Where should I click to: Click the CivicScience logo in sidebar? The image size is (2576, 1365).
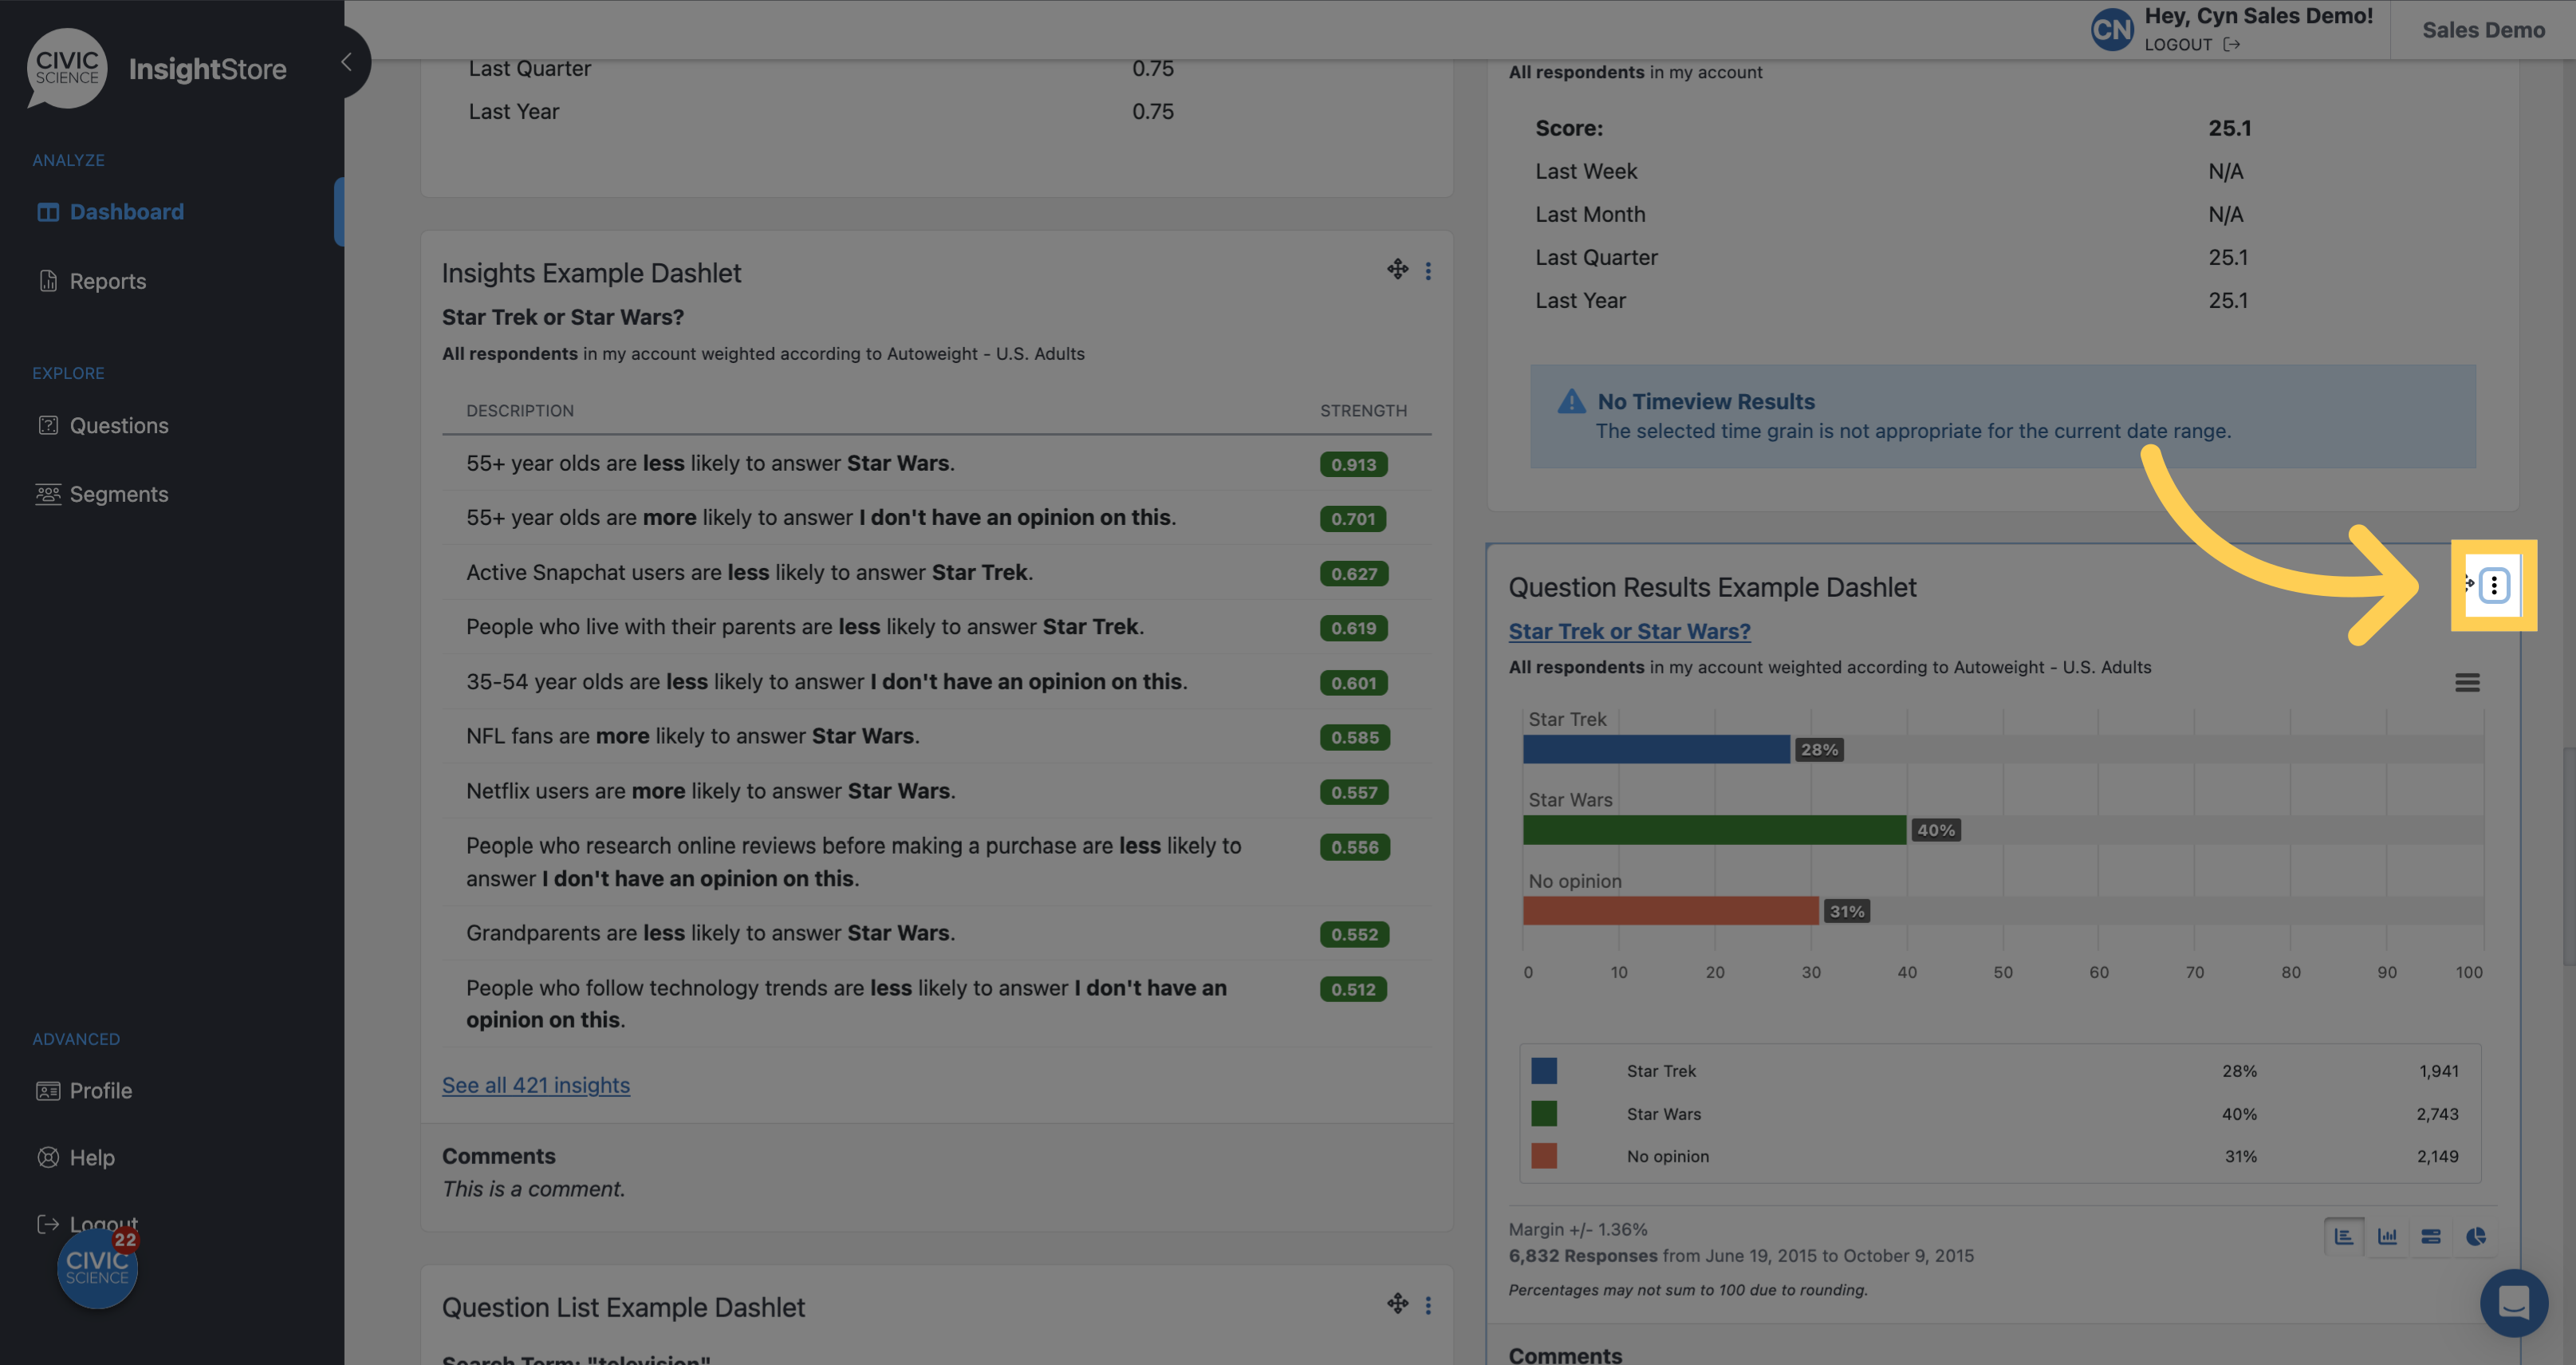point(67,68)
